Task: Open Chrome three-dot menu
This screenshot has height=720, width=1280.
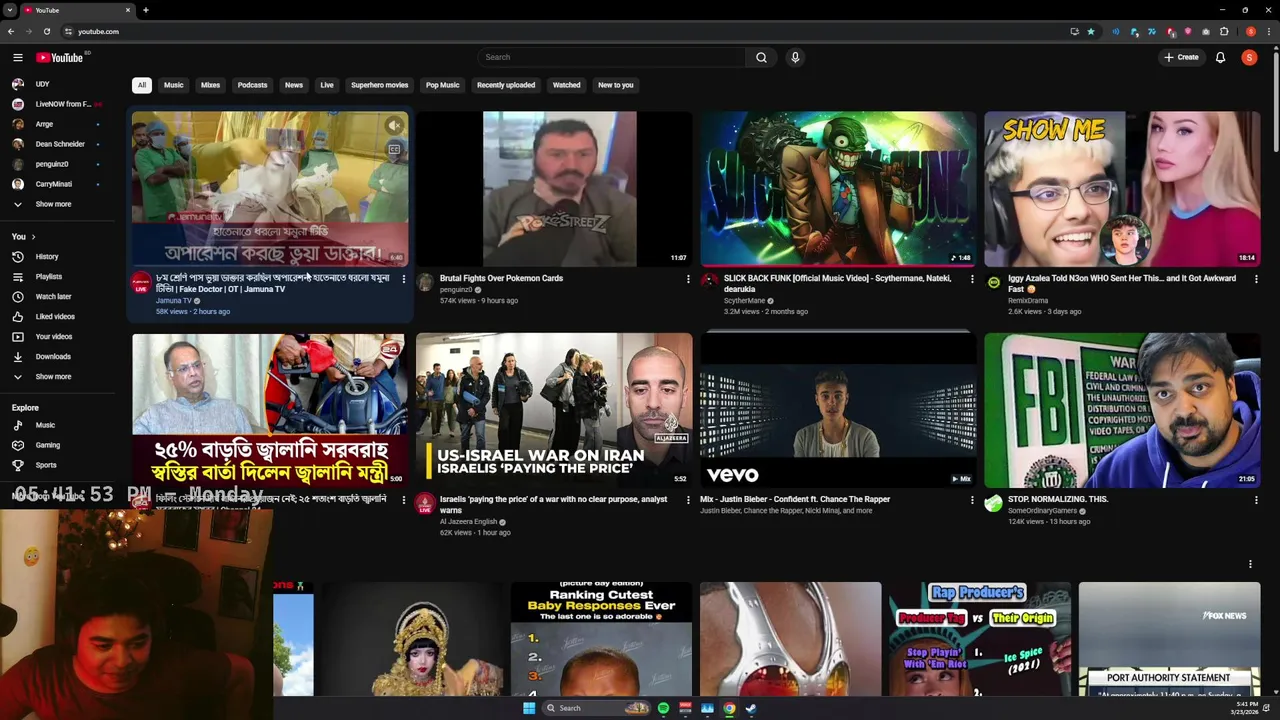Action: click(1267, 31)
